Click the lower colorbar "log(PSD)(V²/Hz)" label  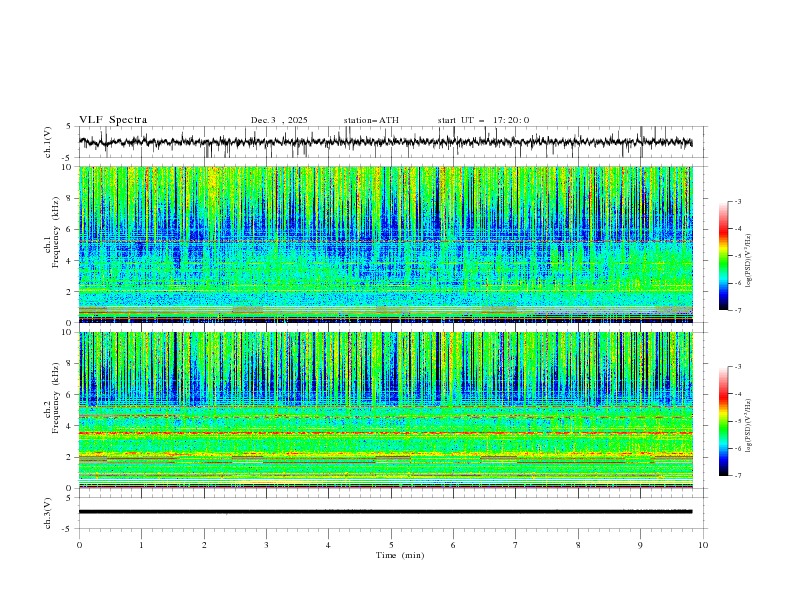click(749, 426)
